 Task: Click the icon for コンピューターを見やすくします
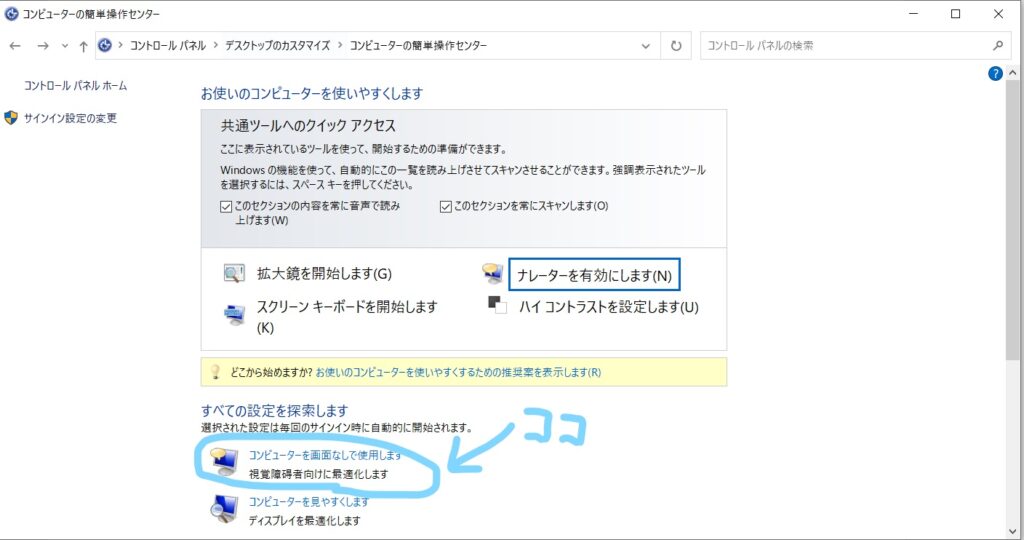point(224,509)
